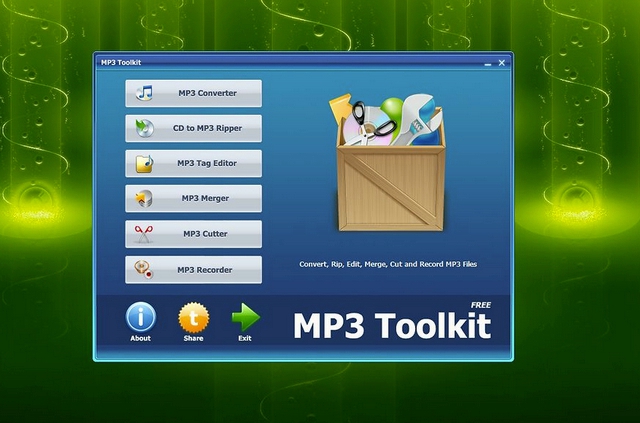Click the orange Share icon

click(193, 318)
